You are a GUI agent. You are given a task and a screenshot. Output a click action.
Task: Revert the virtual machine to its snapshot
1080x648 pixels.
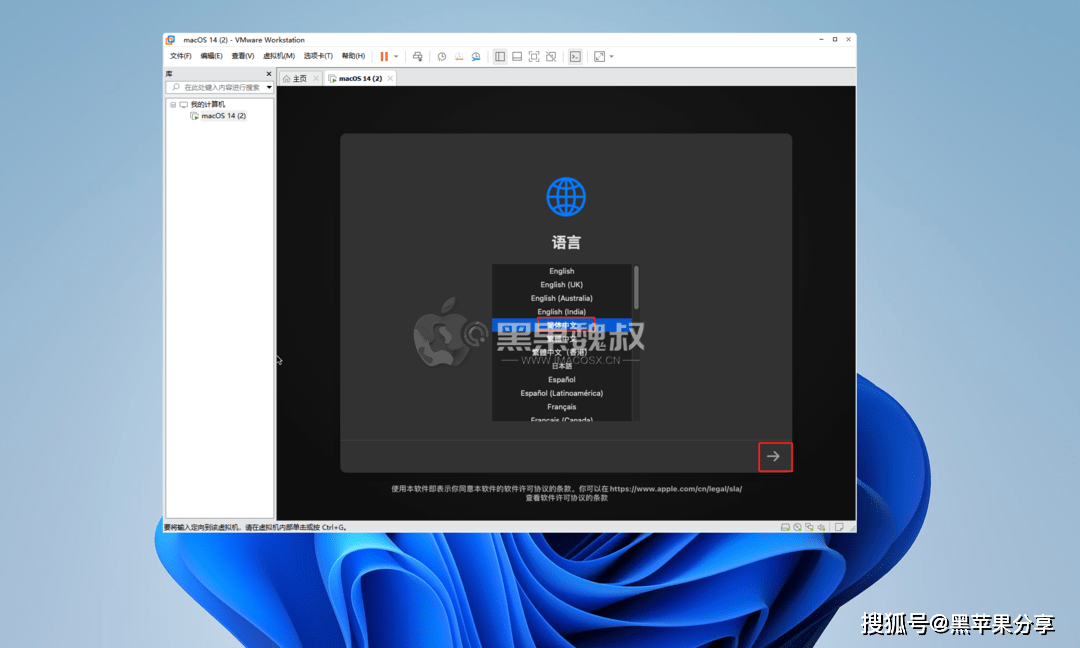click(x=459, y=56)
